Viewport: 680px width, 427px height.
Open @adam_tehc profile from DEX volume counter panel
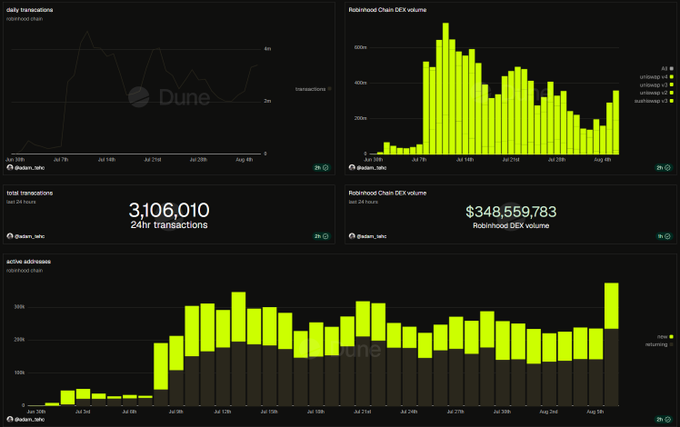pos(371,236)
